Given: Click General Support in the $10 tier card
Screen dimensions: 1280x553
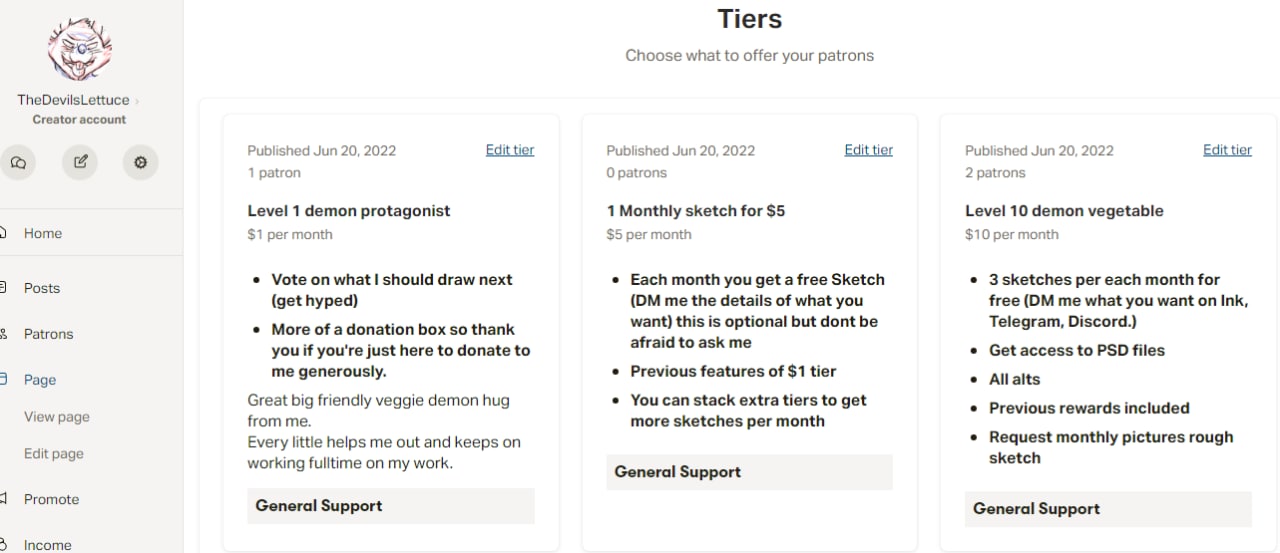Looking at the screenshot, I should click(1037, 509).
